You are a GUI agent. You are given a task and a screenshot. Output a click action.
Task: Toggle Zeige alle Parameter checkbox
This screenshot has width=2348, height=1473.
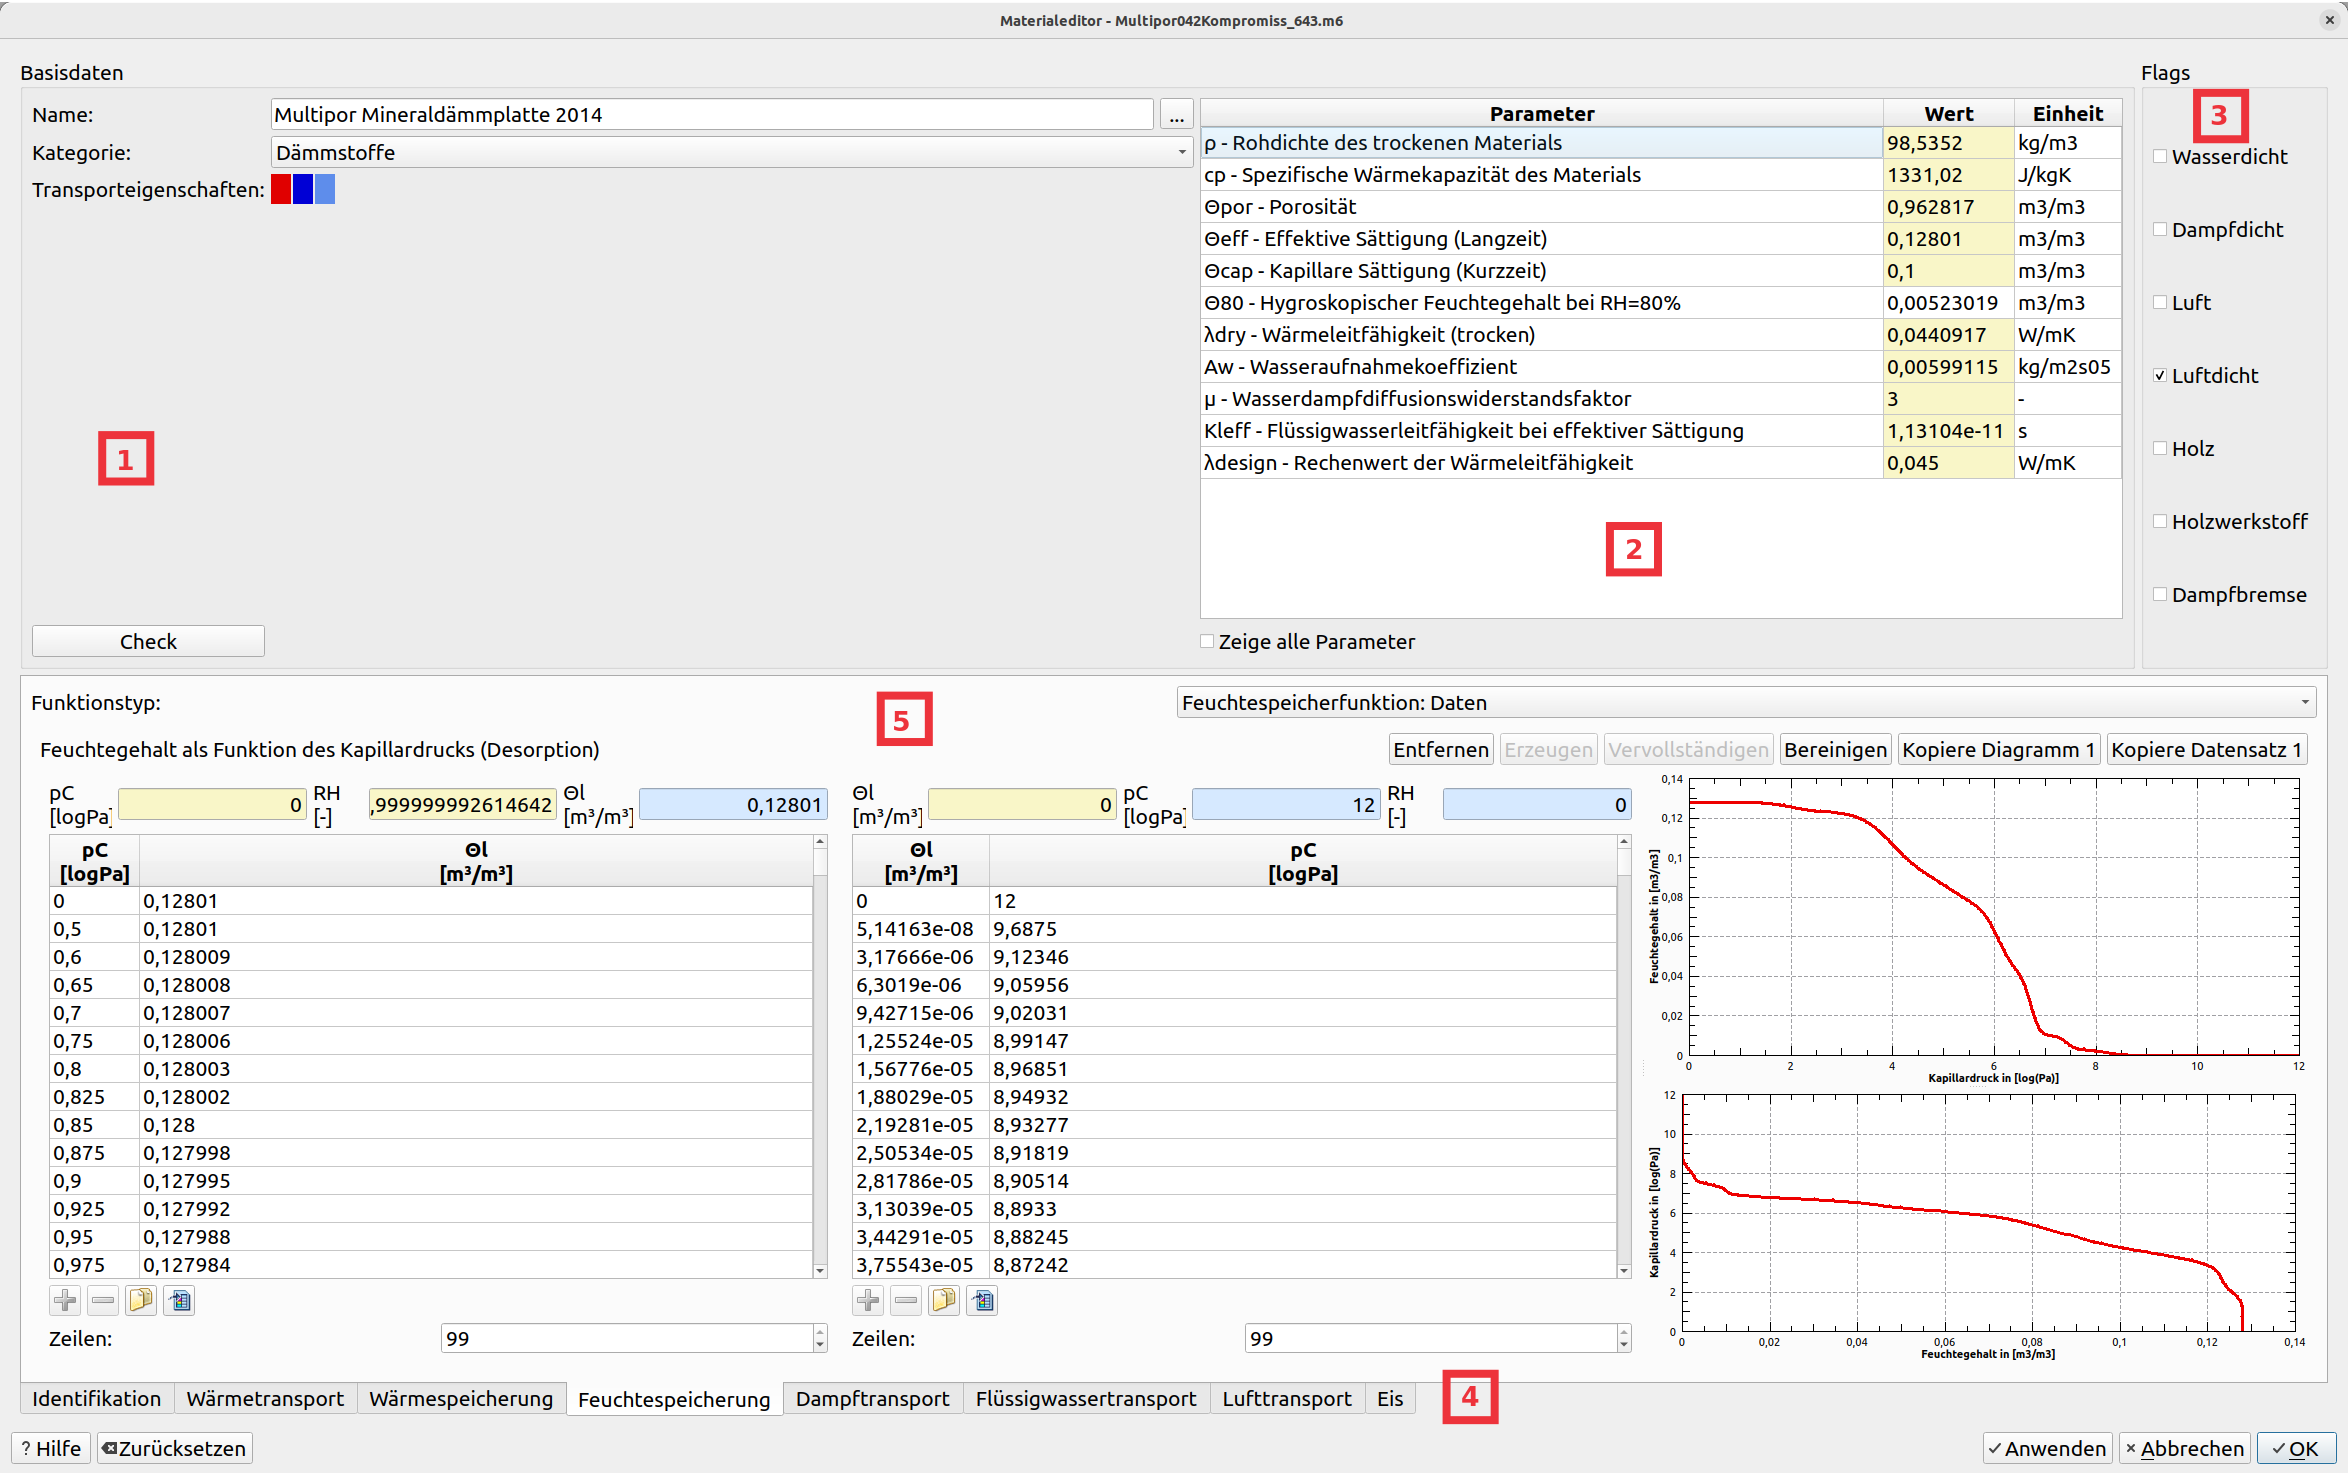tap(1207, 641)
